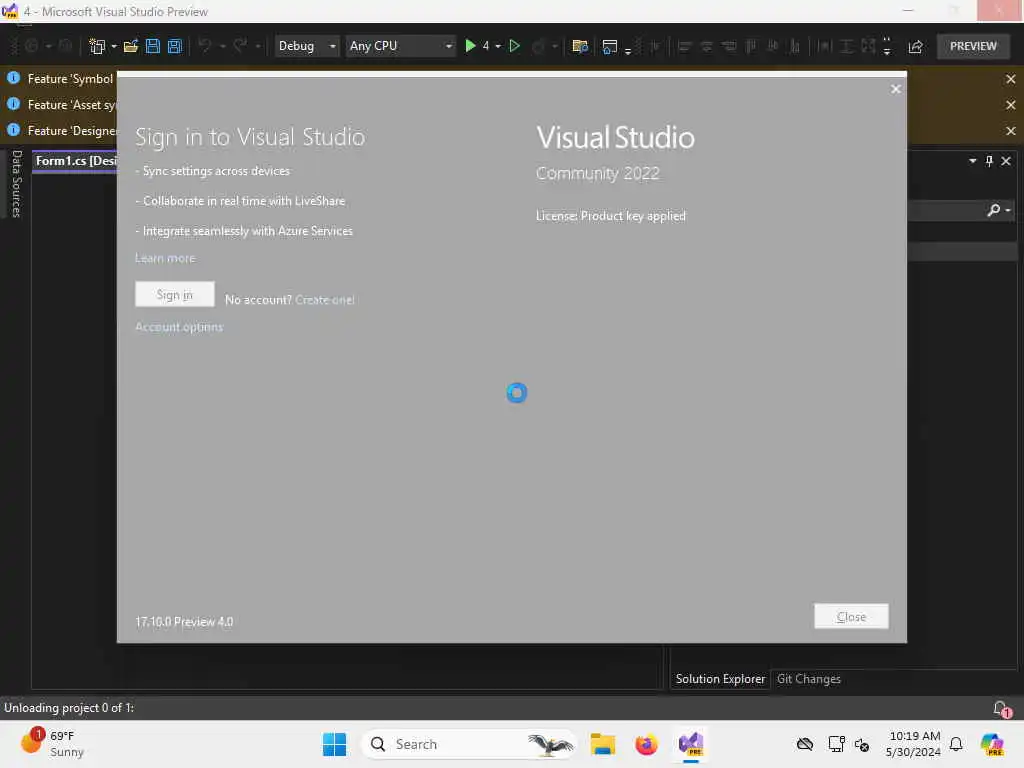
Task: Click the Open File folder icon
Action: [x=131, y=46]
